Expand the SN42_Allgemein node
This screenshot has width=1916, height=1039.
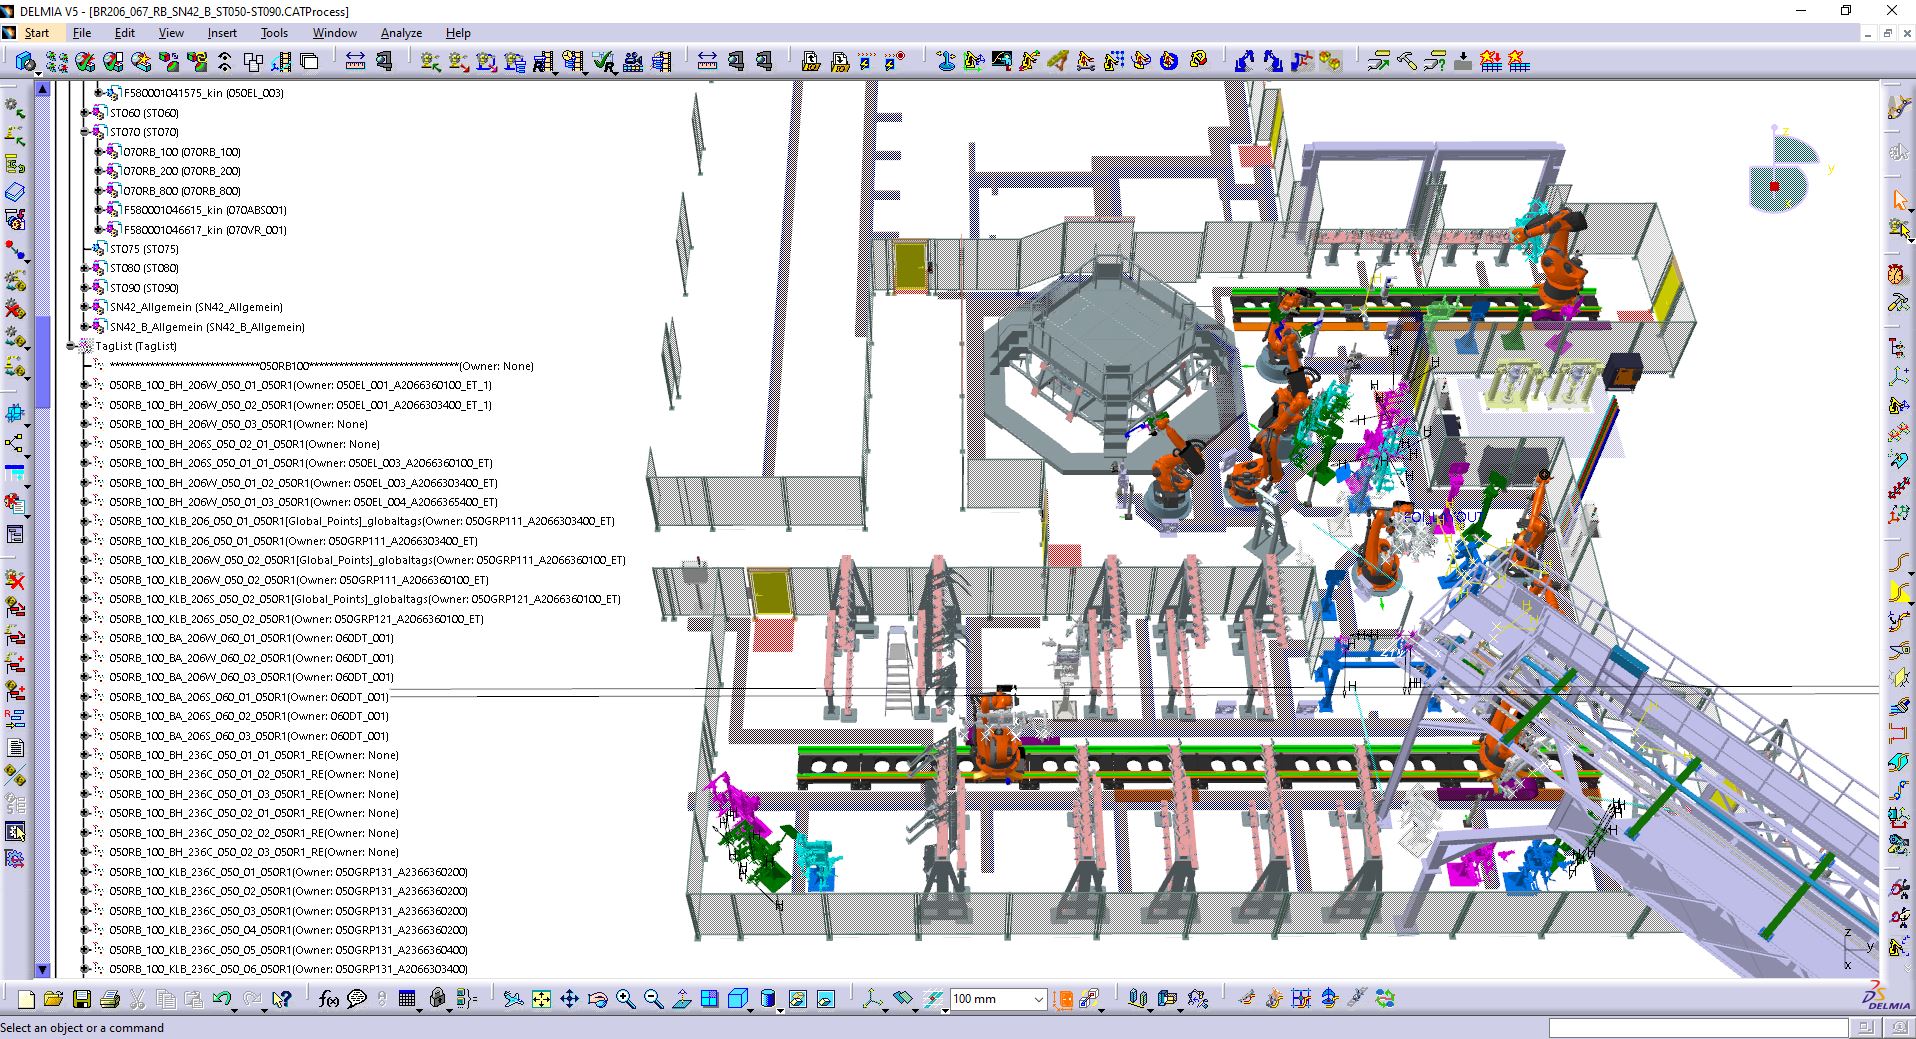click(85, 307)
